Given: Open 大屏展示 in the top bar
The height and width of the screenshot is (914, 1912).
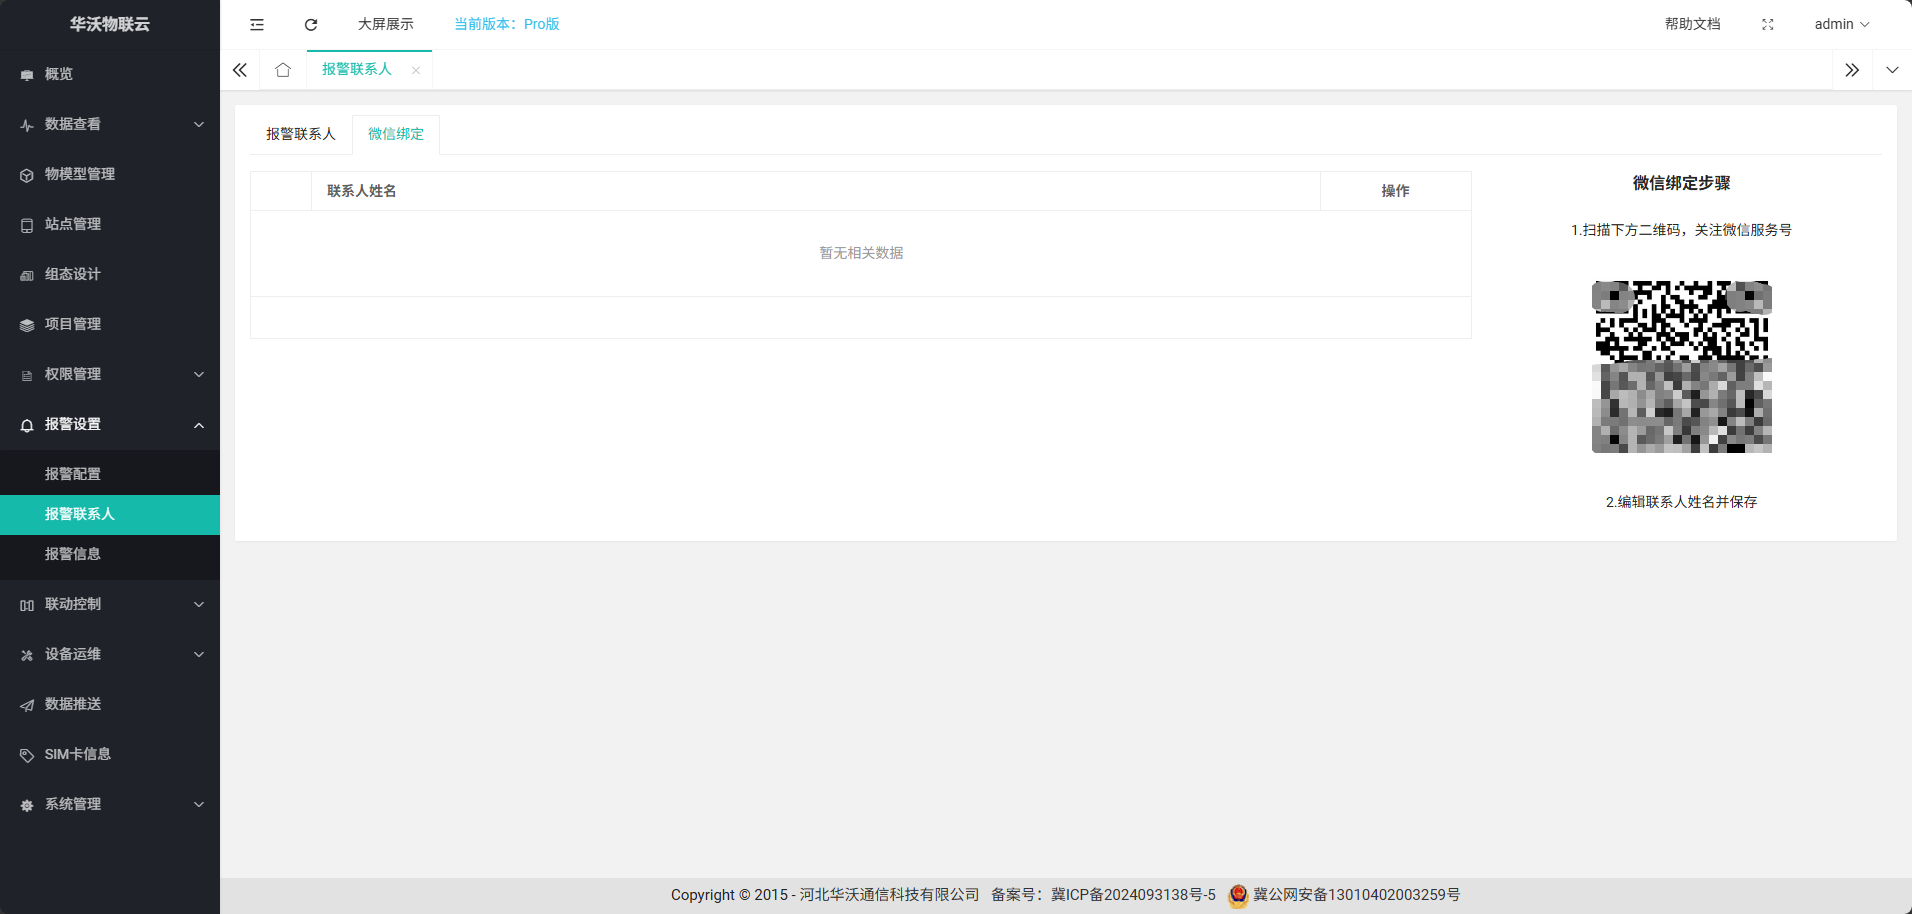Looking at the screenshot, I should tap(386, 24).
